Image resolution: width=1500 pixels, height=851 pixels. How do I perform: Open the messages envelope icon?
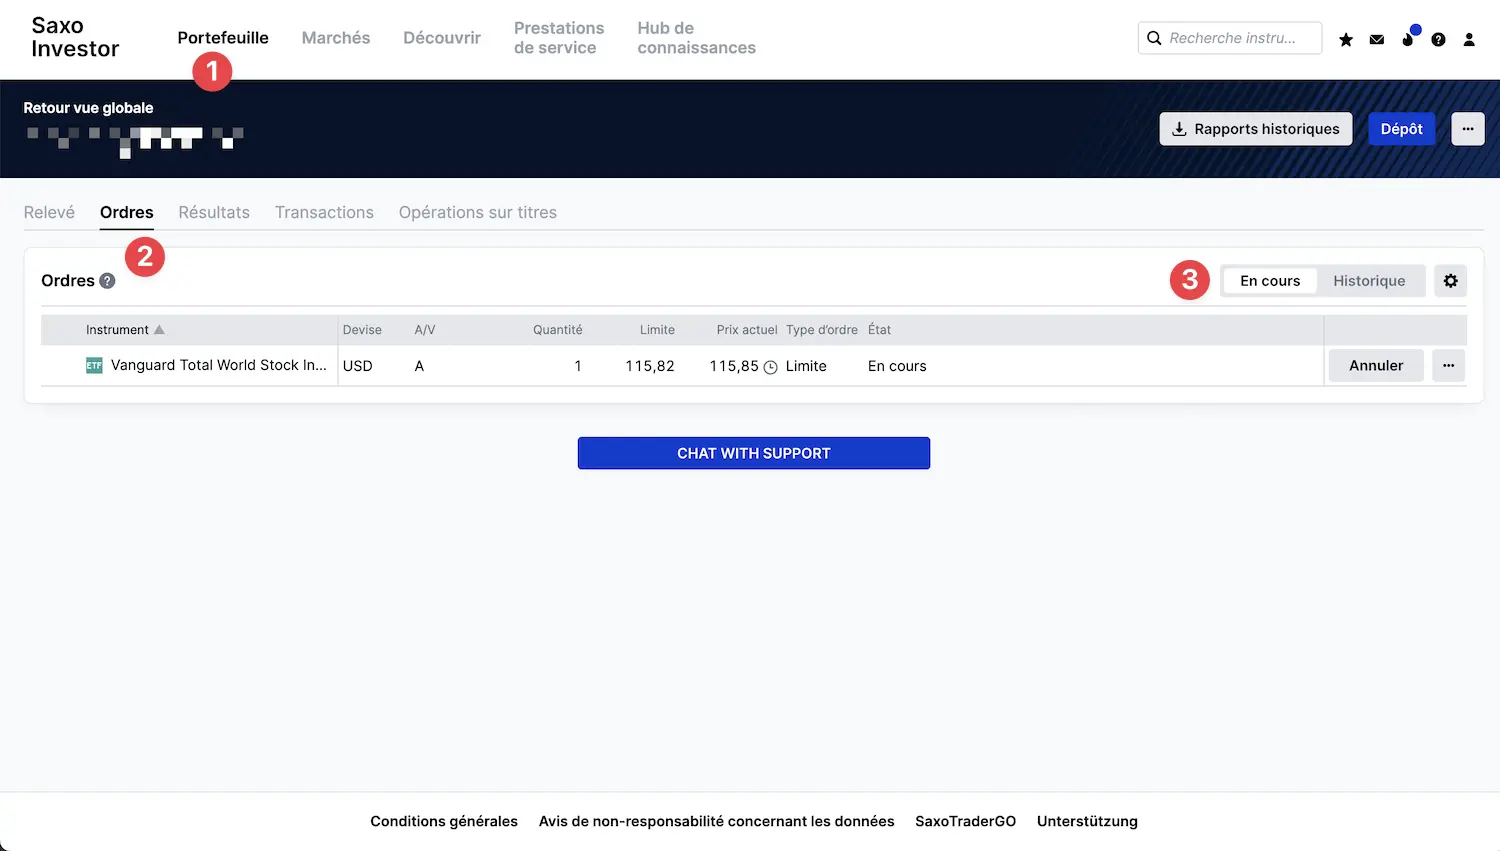pos(1377,39)
